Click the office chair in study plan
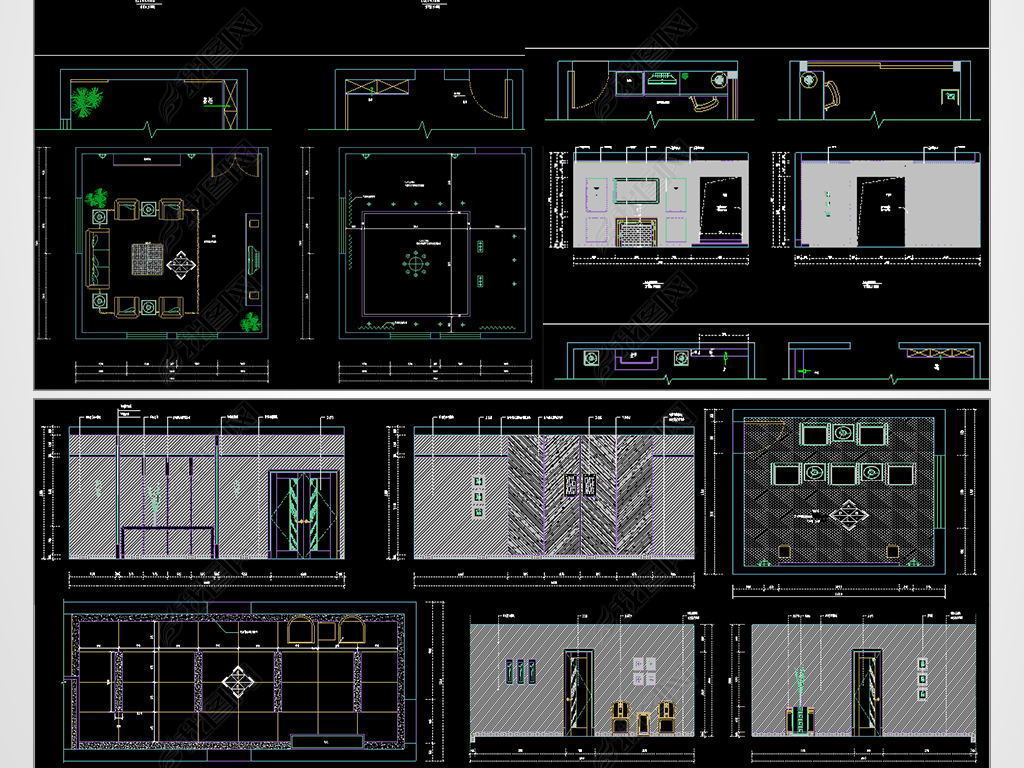The image size is (1024, 768). click(705, 103)
